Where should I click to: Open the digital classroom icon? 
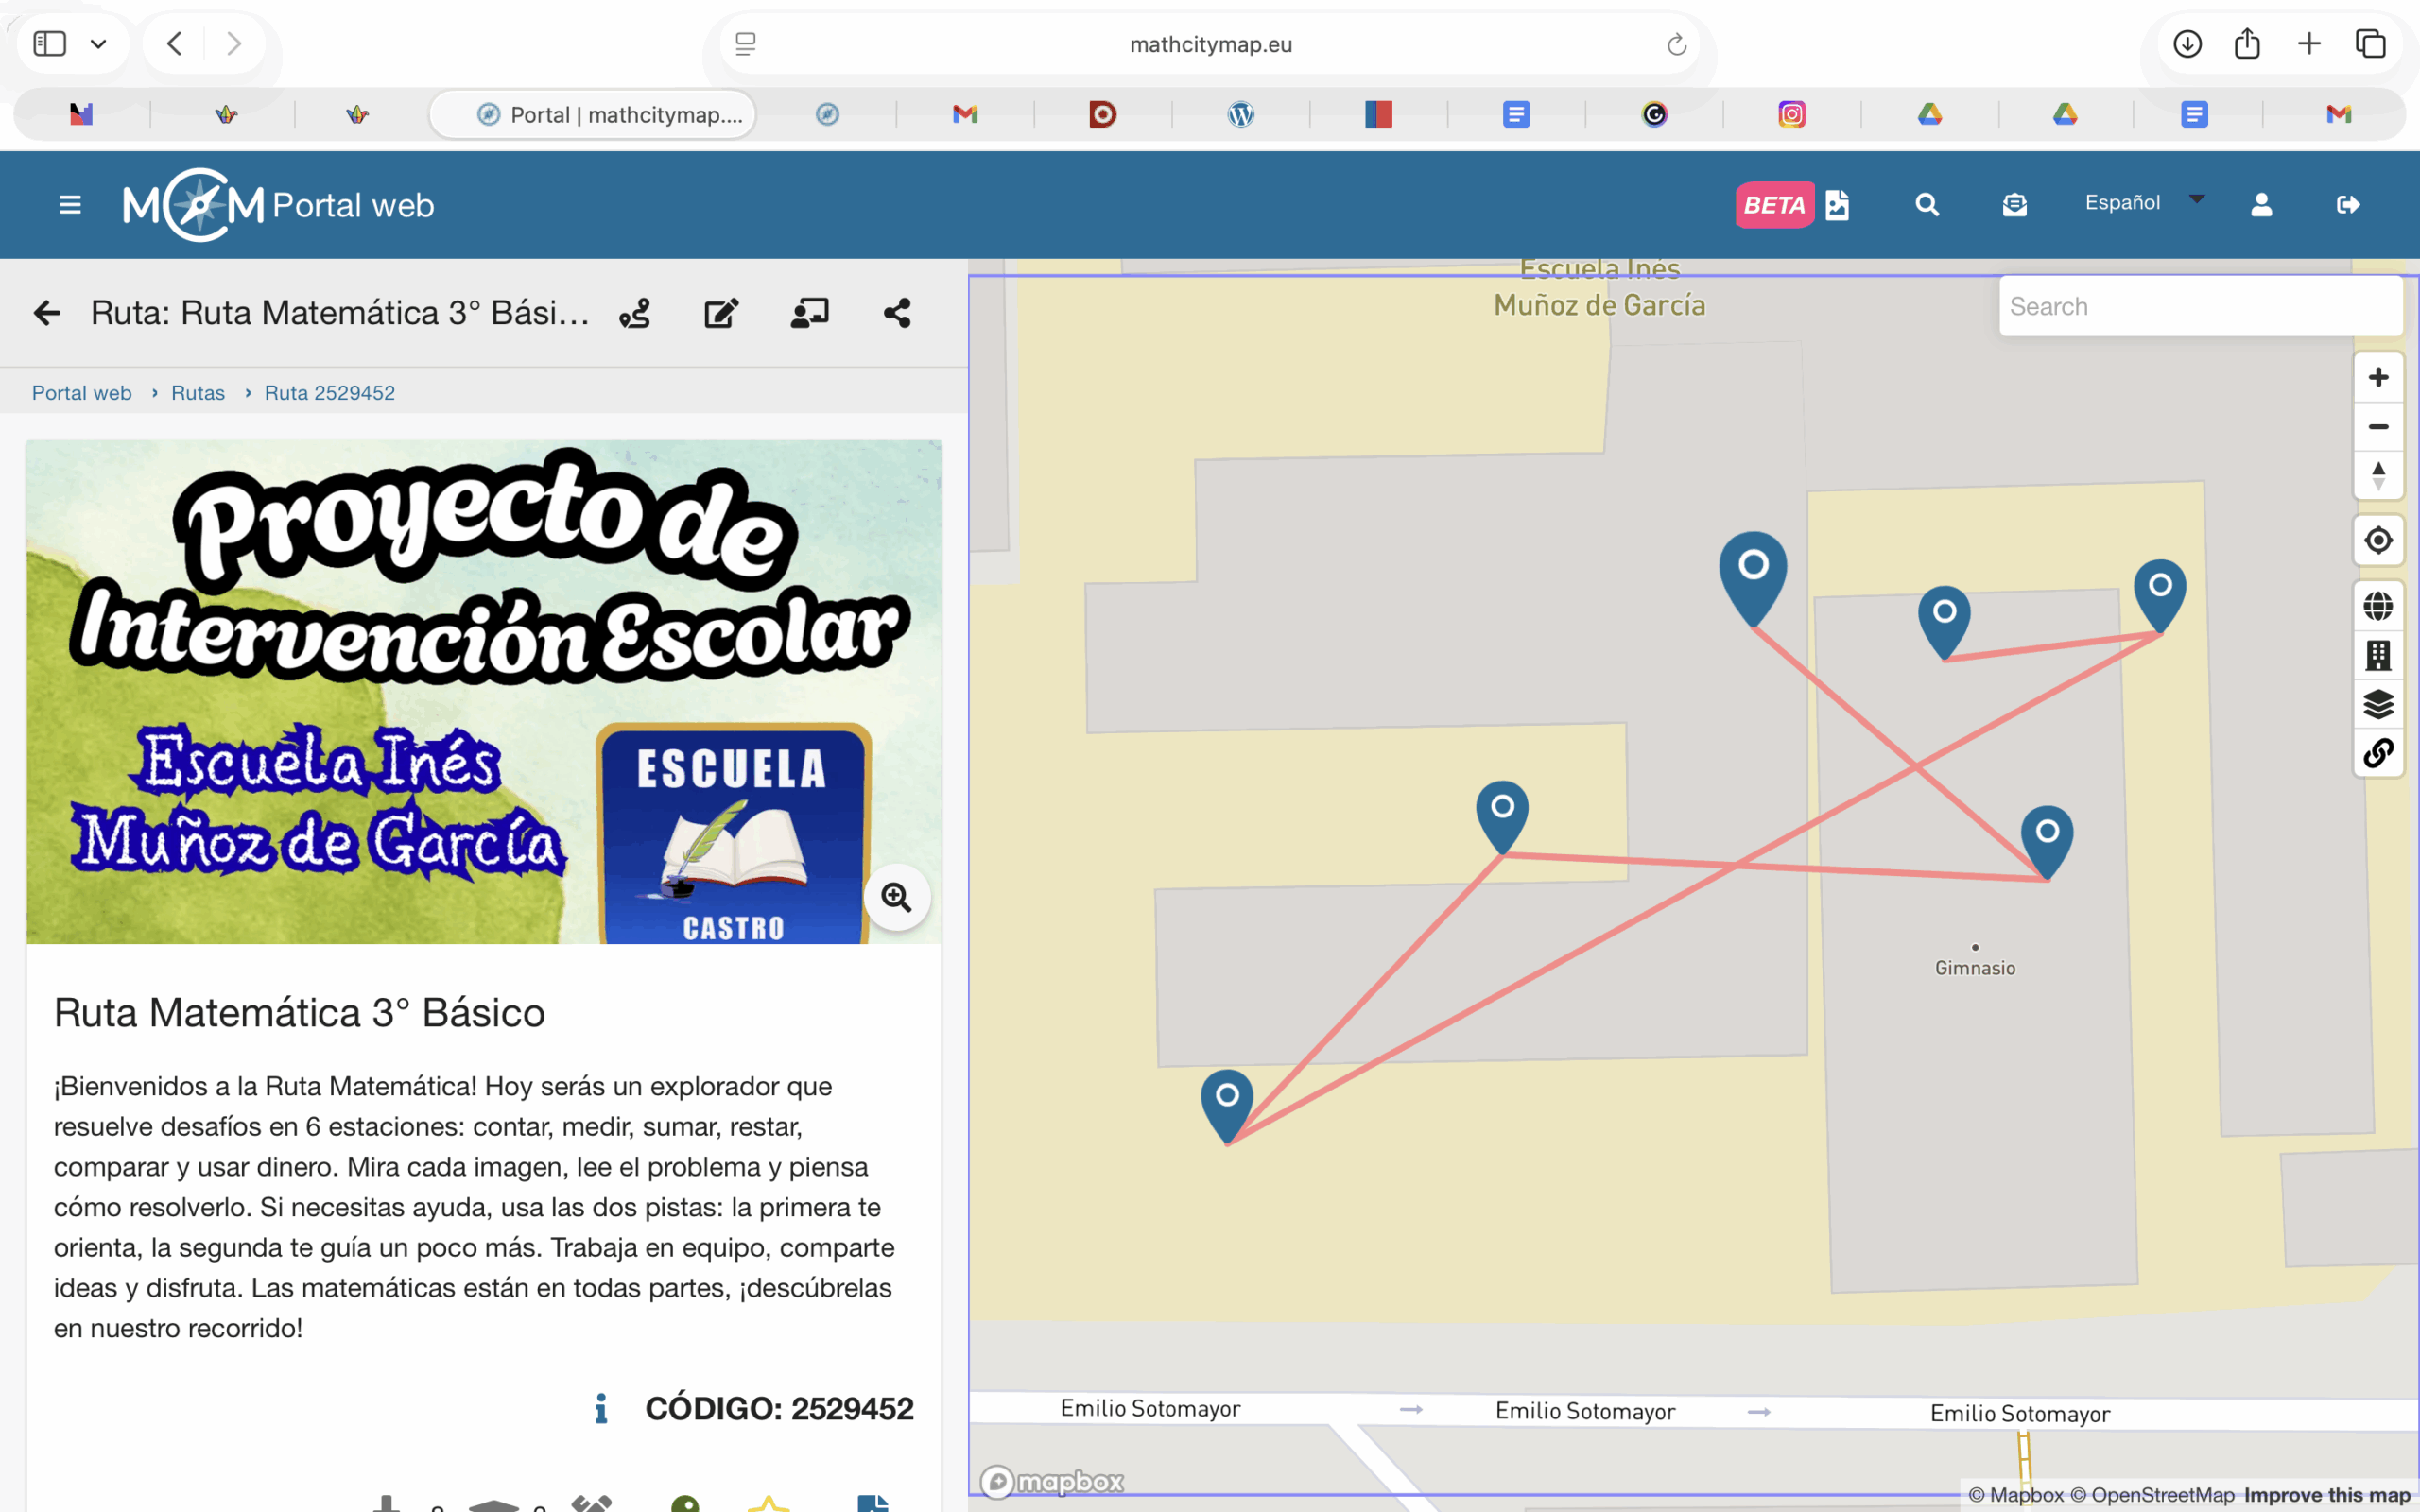click(x=809, y=313)
